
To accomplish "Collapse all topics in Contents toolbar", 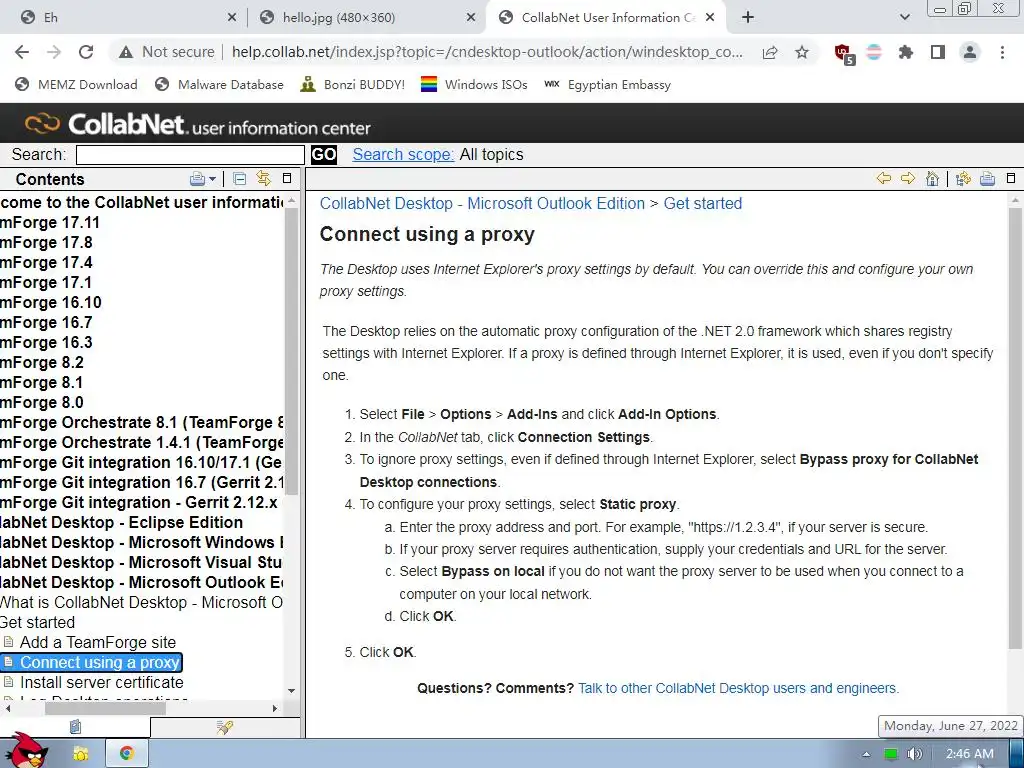I will 240,179.
